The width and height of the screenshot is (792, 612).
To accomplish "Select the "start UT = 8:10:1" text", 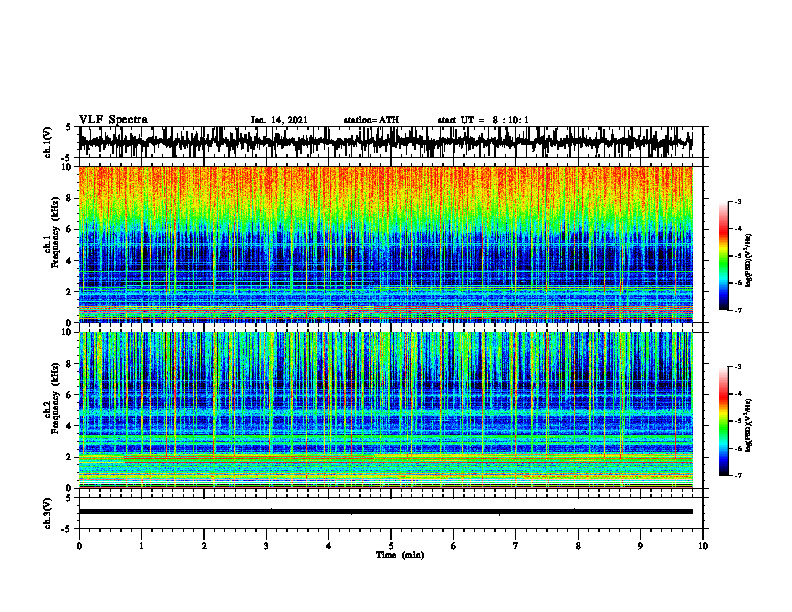I will point(483,120).
